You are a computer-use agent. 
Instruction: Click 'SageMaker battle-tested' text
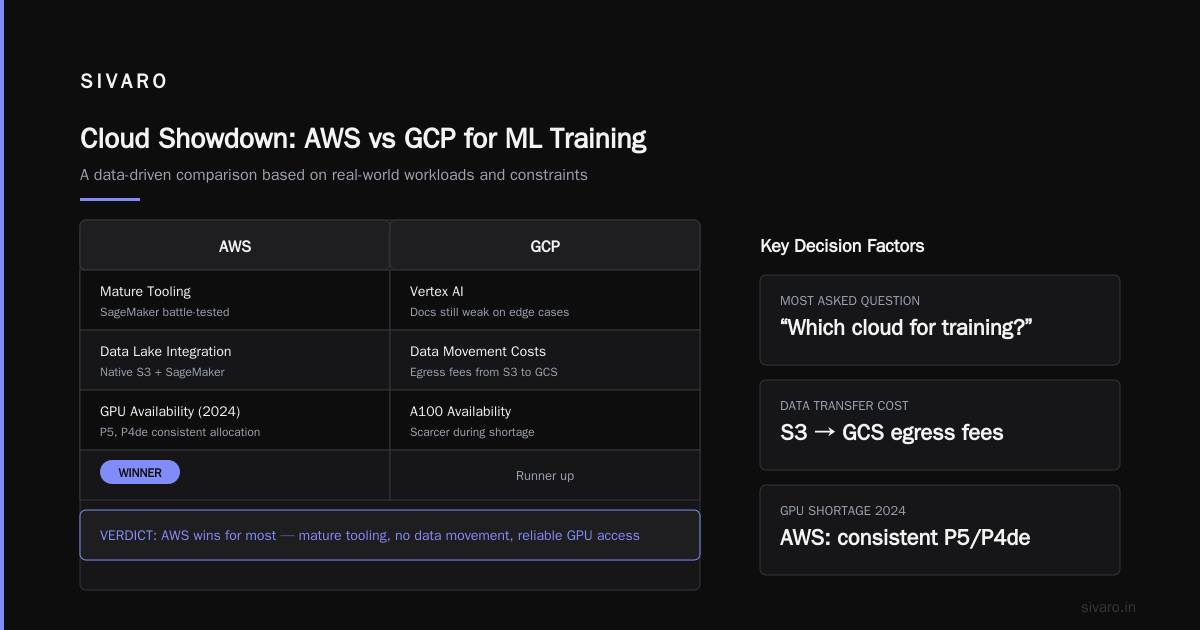point(165,312)
